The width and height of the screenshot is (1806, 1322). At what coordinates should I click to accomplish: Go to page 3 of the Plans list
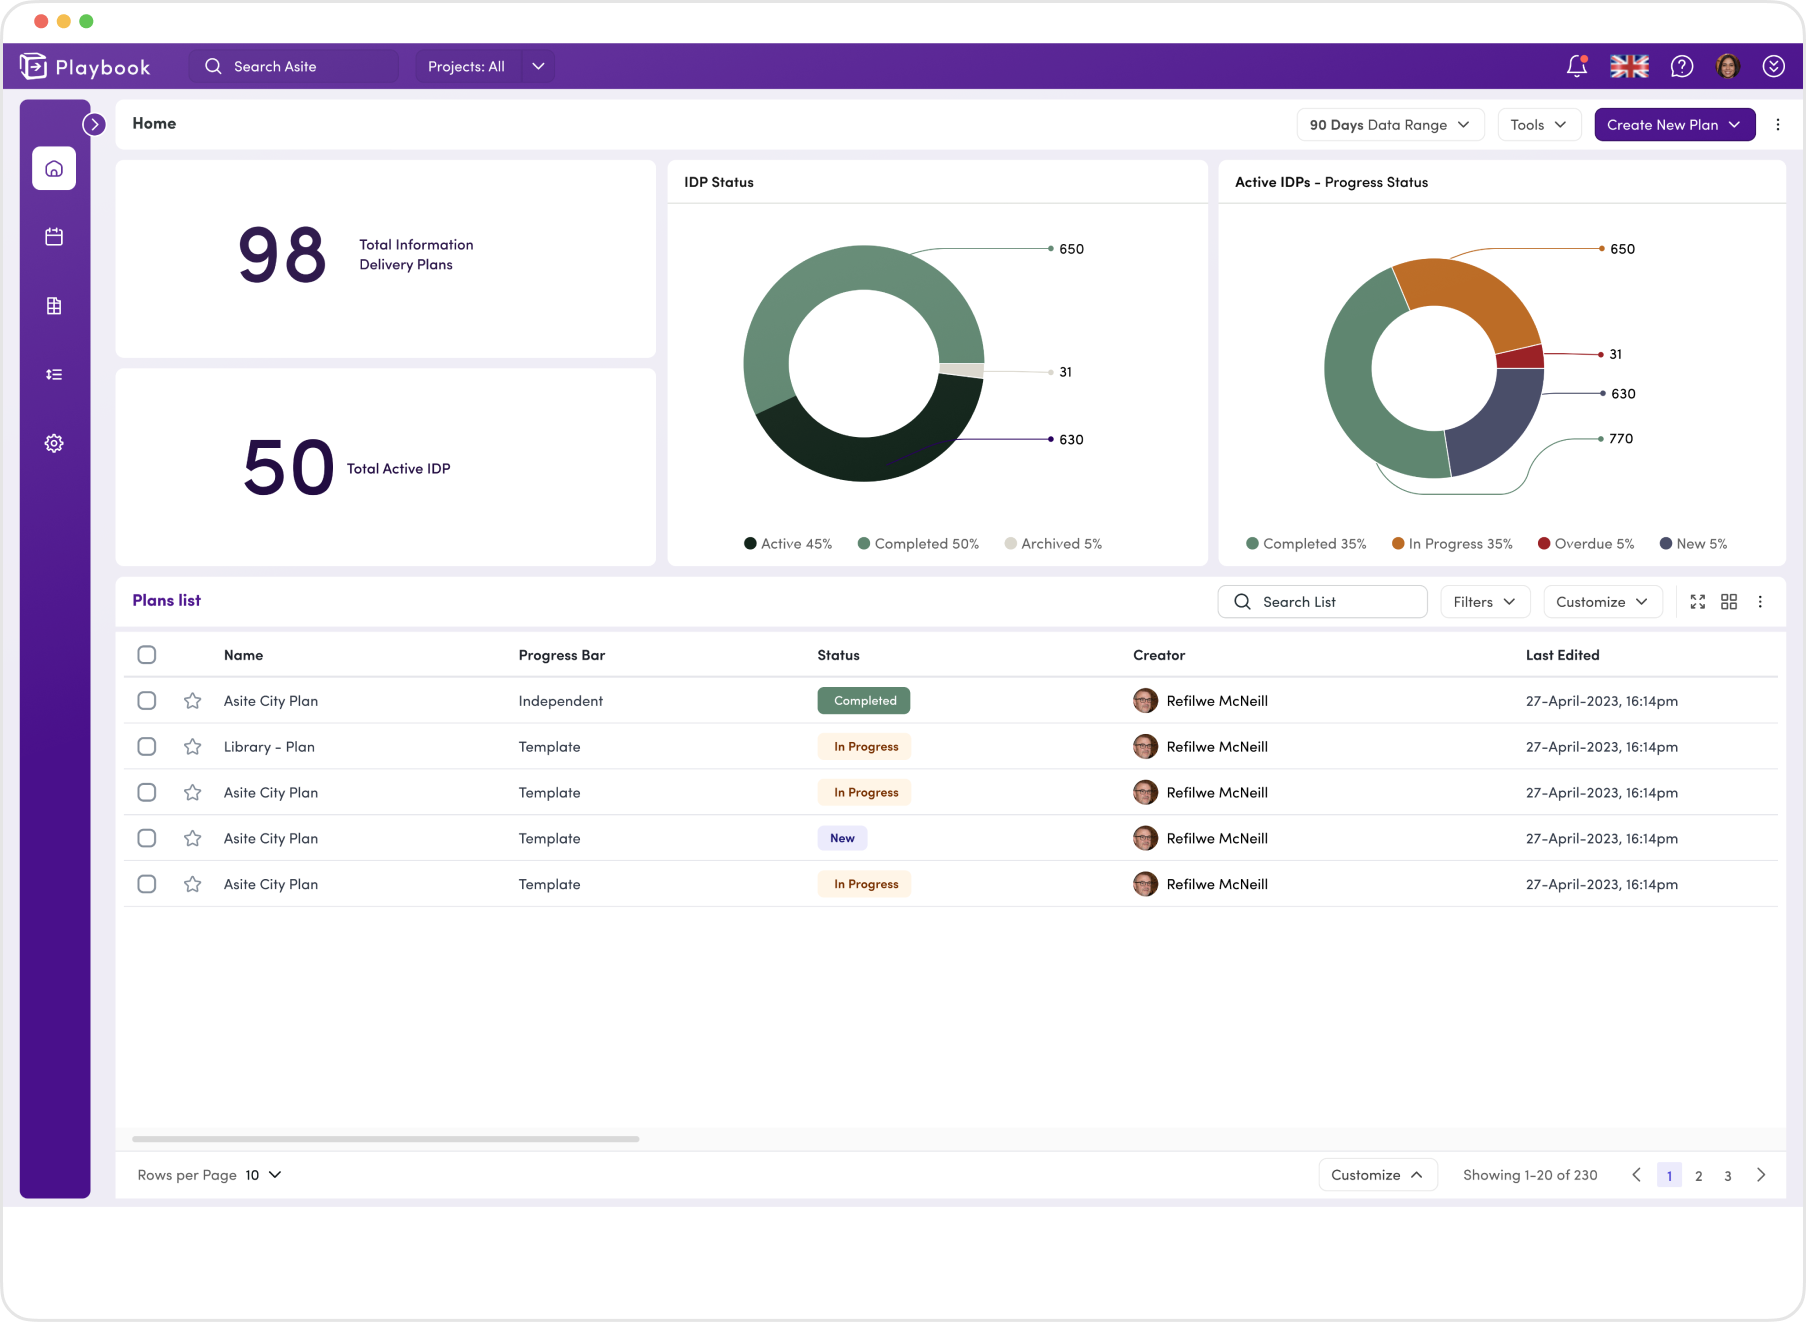(x=1727, y=1175)
